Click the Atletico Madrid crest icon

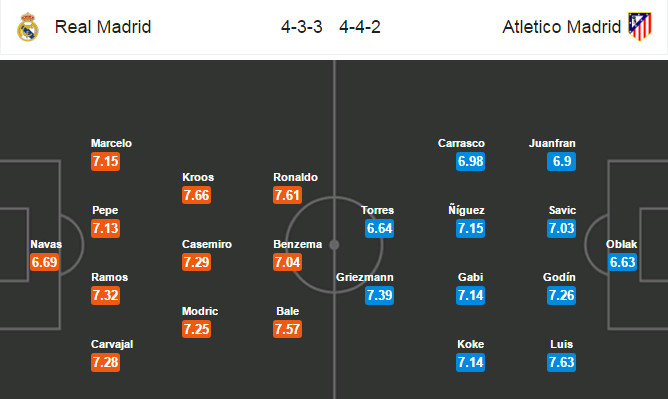(x=640, y=27)
